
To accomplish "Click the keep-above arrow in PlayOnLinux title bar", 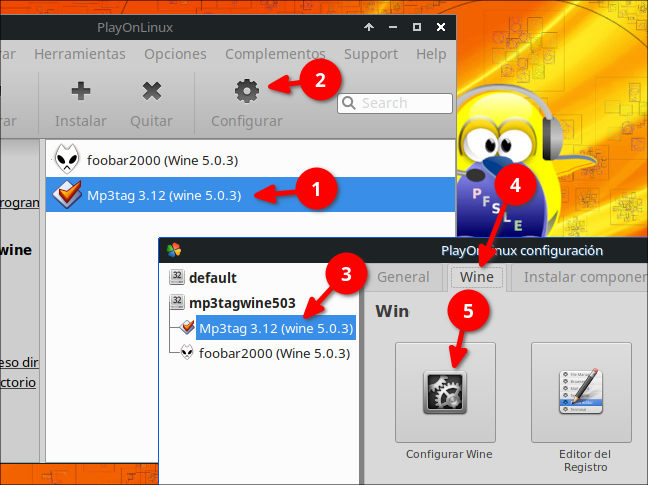I will [x=369, y=27].
